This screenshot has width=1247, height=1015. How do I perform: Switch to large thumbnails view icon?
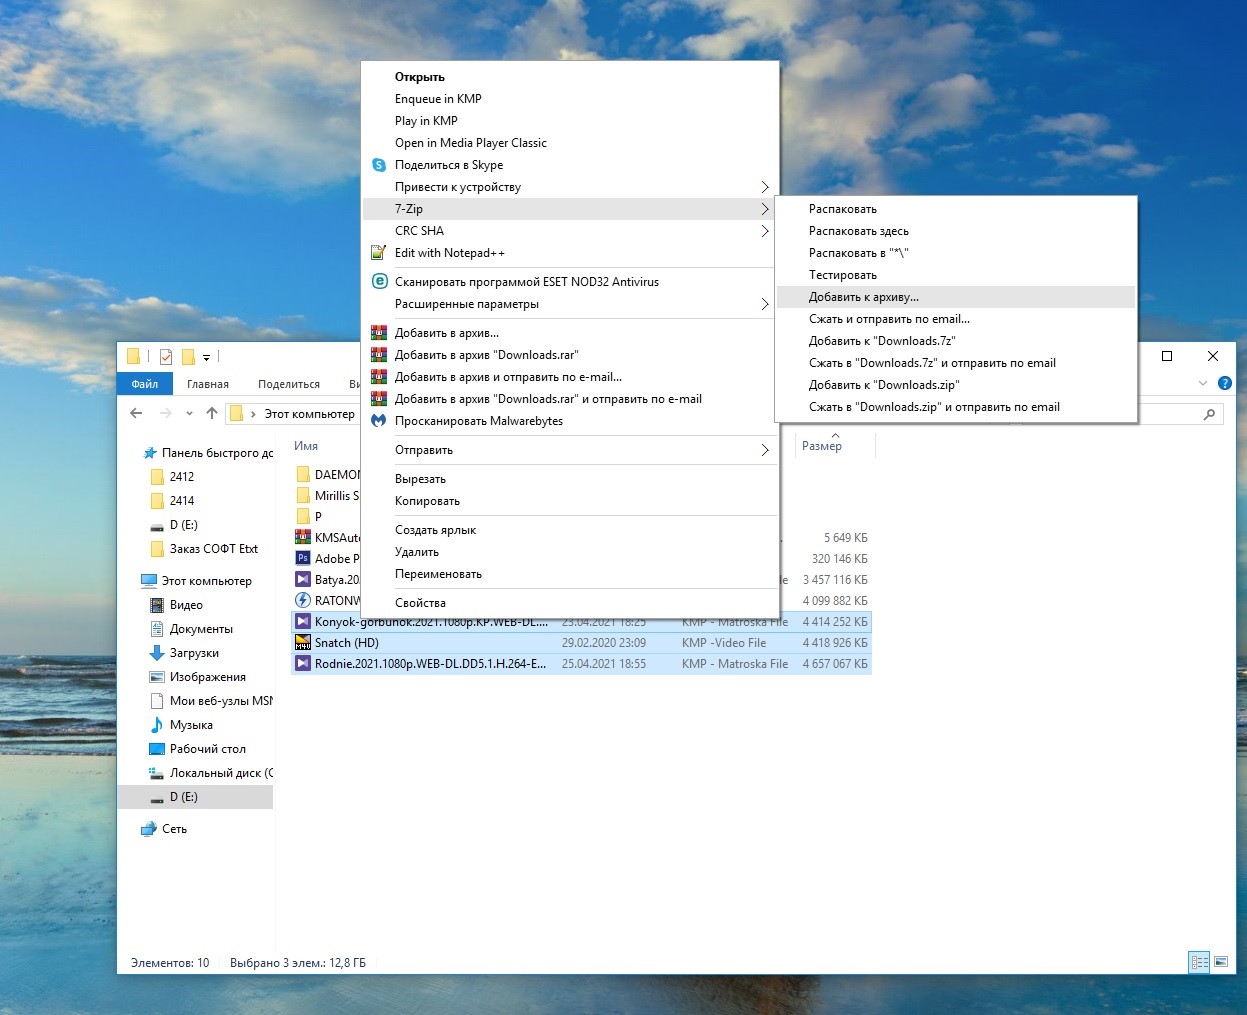pos(1220,962)
